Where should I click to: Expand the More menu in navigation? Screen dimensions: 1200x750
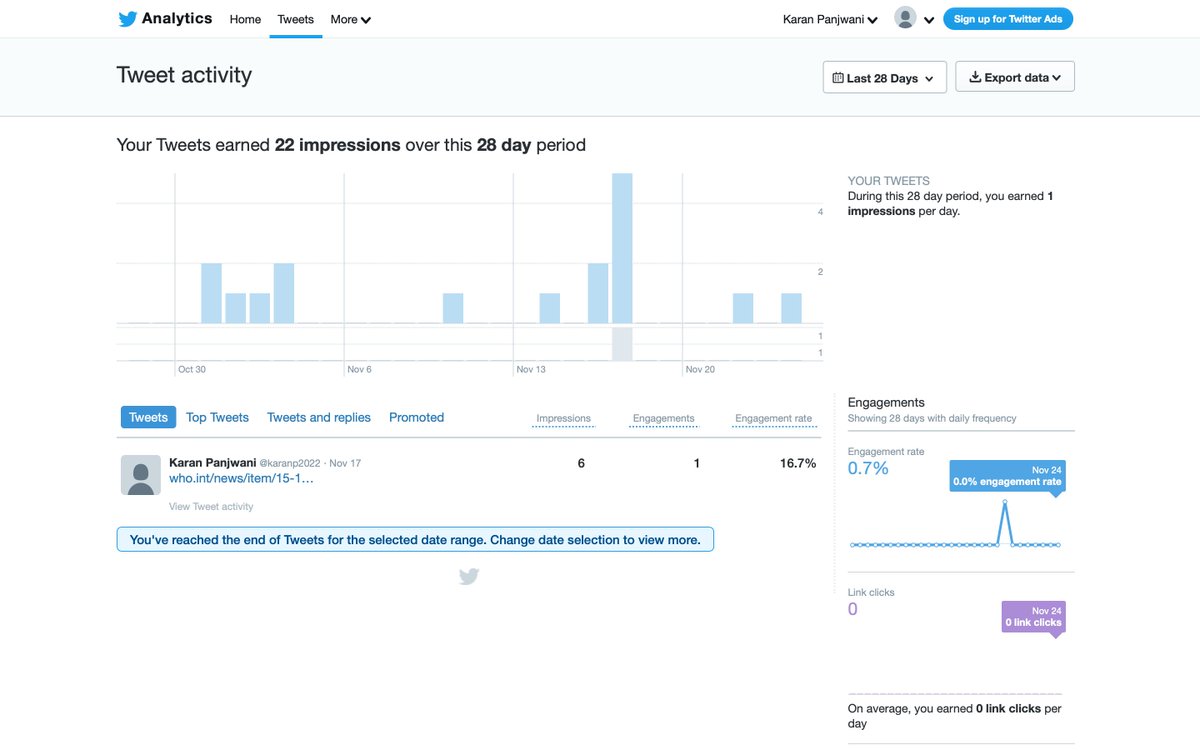pyautogui.click(x=350, y=19)
